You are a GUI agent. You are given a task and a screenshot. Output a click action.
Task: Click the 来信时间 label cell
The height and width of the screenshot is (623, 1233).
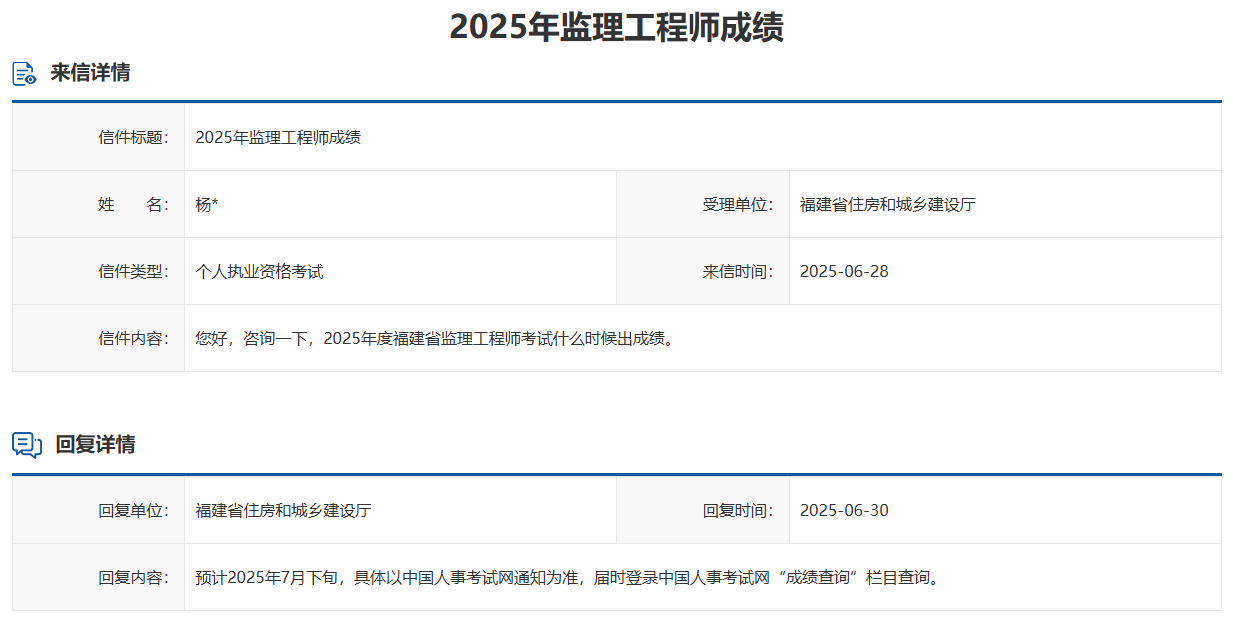click(x=703, y=271)
